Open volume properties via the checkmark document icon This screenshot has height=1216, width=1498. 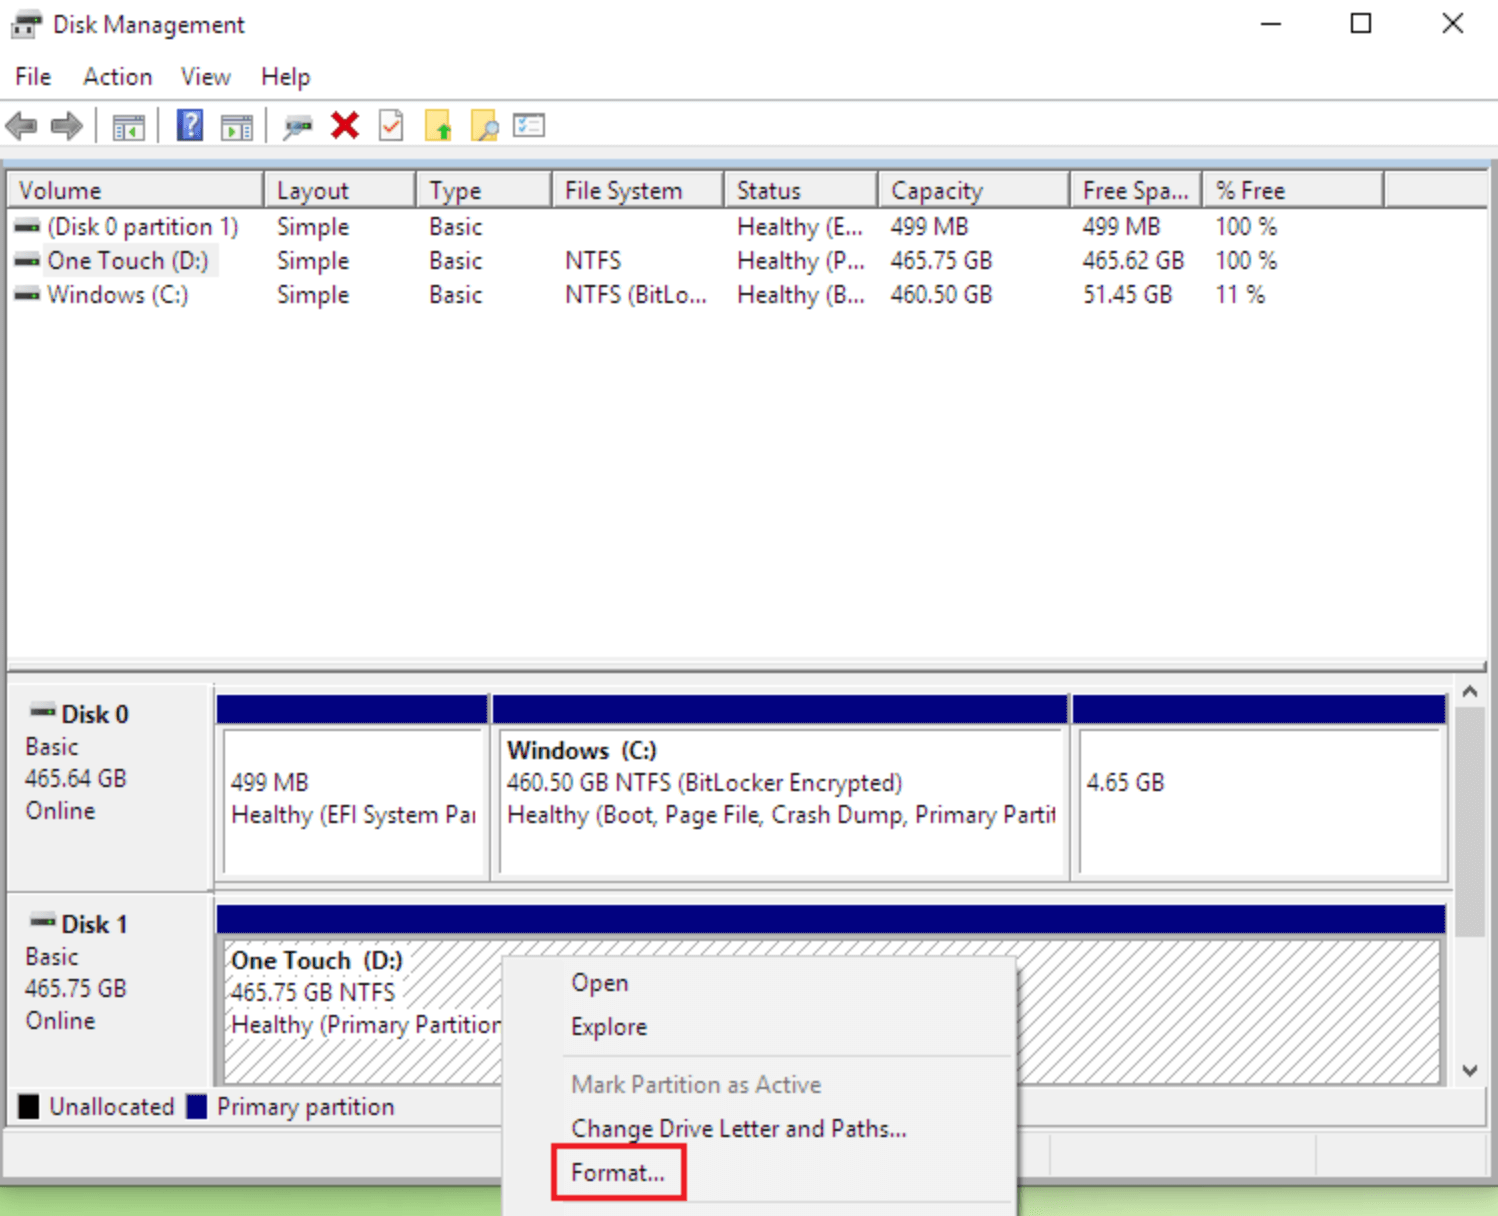(x=390, y=125)
